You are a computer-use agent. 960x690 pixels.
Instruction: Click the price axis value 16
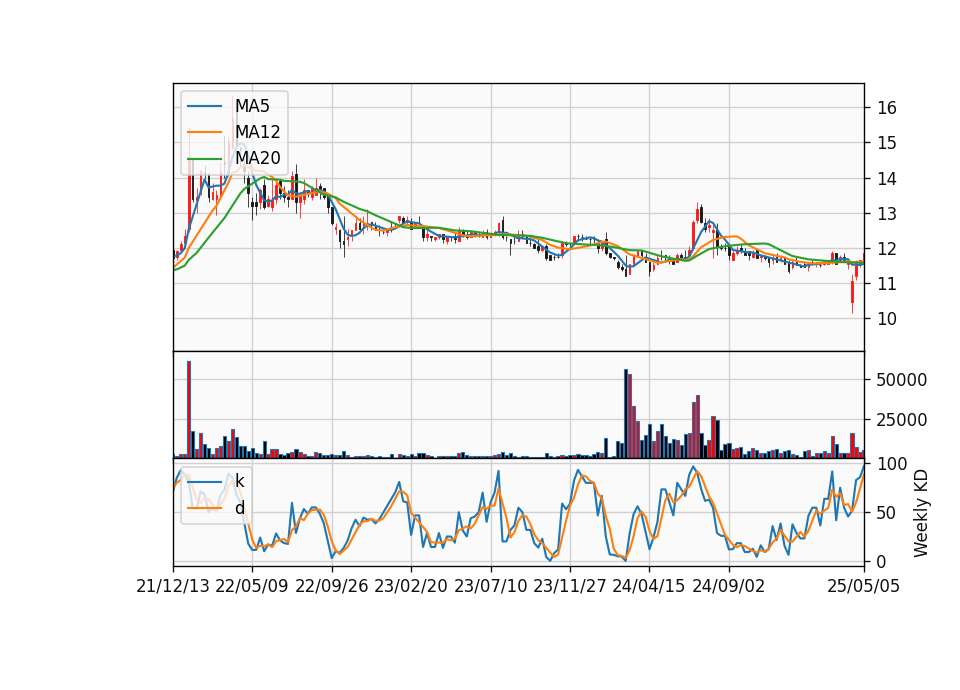[x=887, y=108]
